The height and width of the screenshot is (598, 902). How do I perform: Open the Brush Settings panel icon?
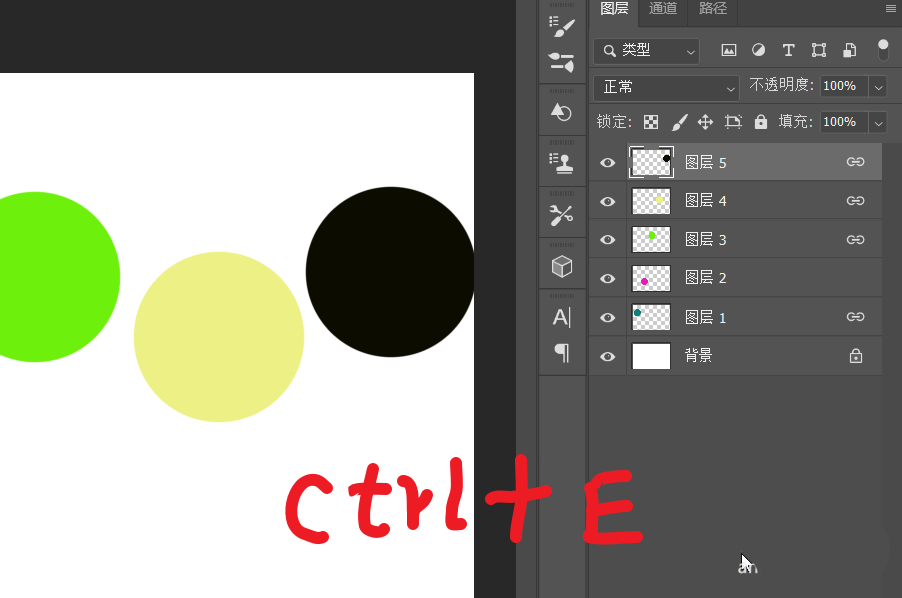[x=562, y=25]
